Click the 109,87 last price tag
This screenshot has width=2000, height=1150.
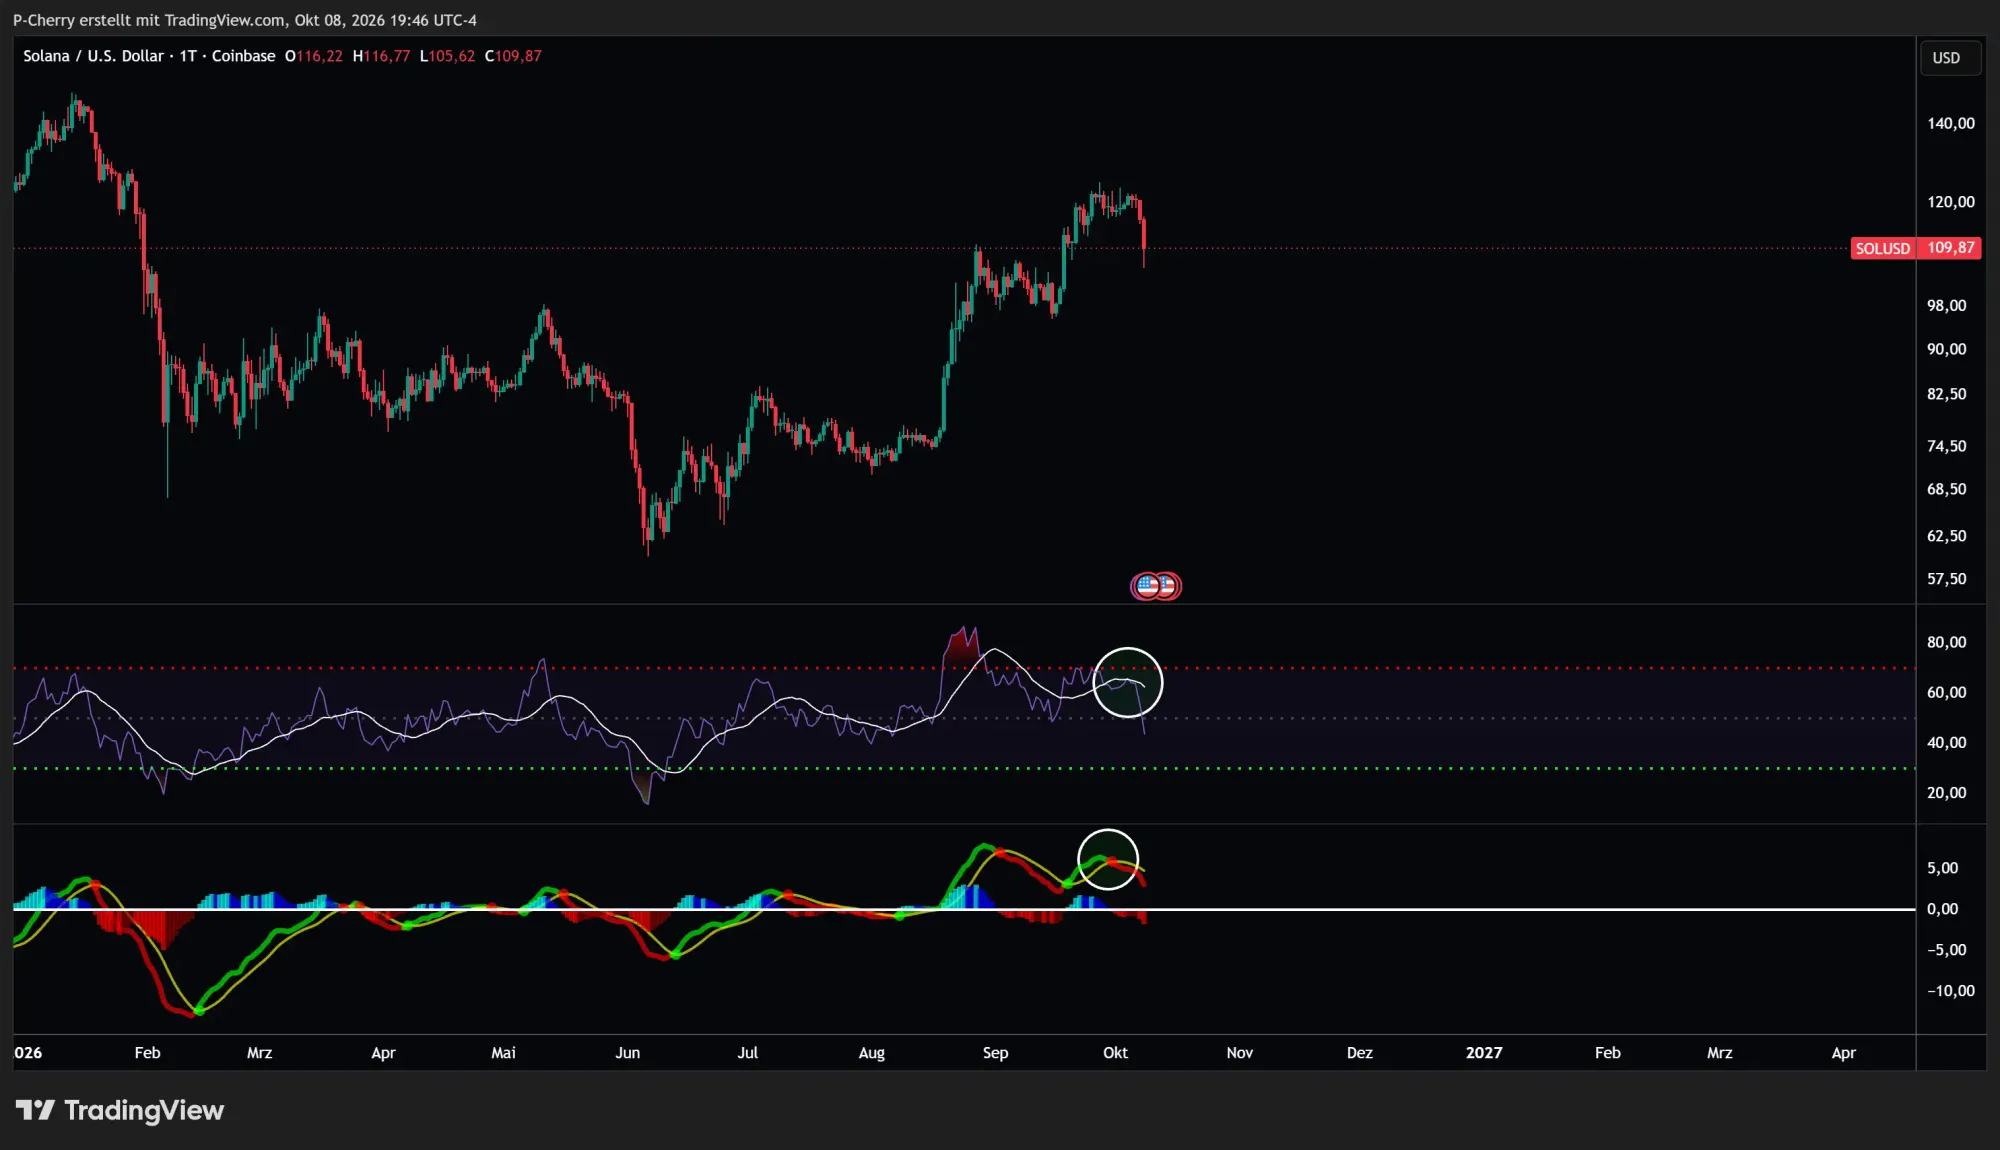click(1950, 248)
